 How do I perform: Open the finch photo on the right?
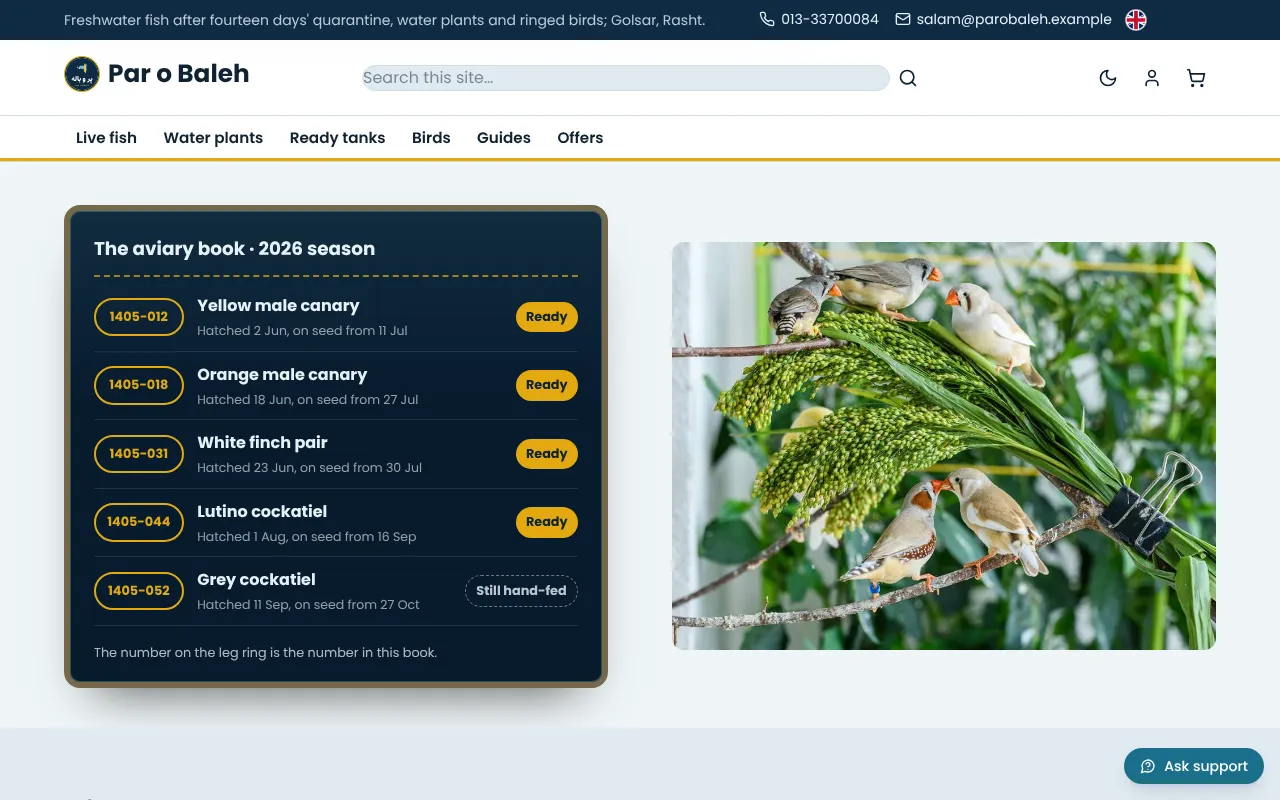[x=944, y=446]
